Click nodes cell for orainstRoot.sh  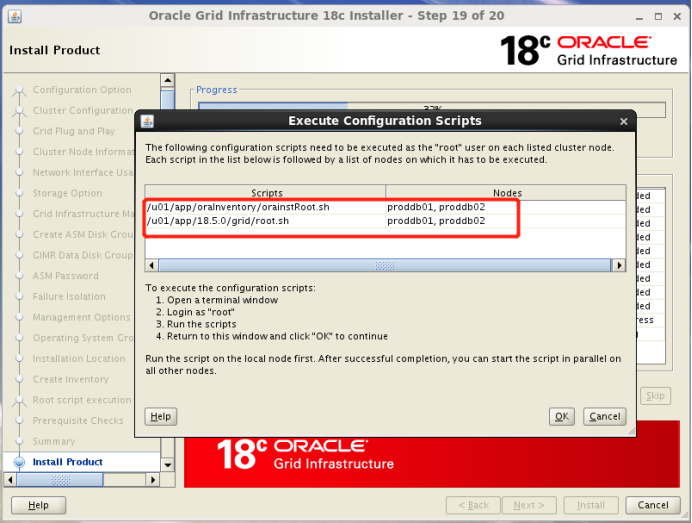pos(506,207)
